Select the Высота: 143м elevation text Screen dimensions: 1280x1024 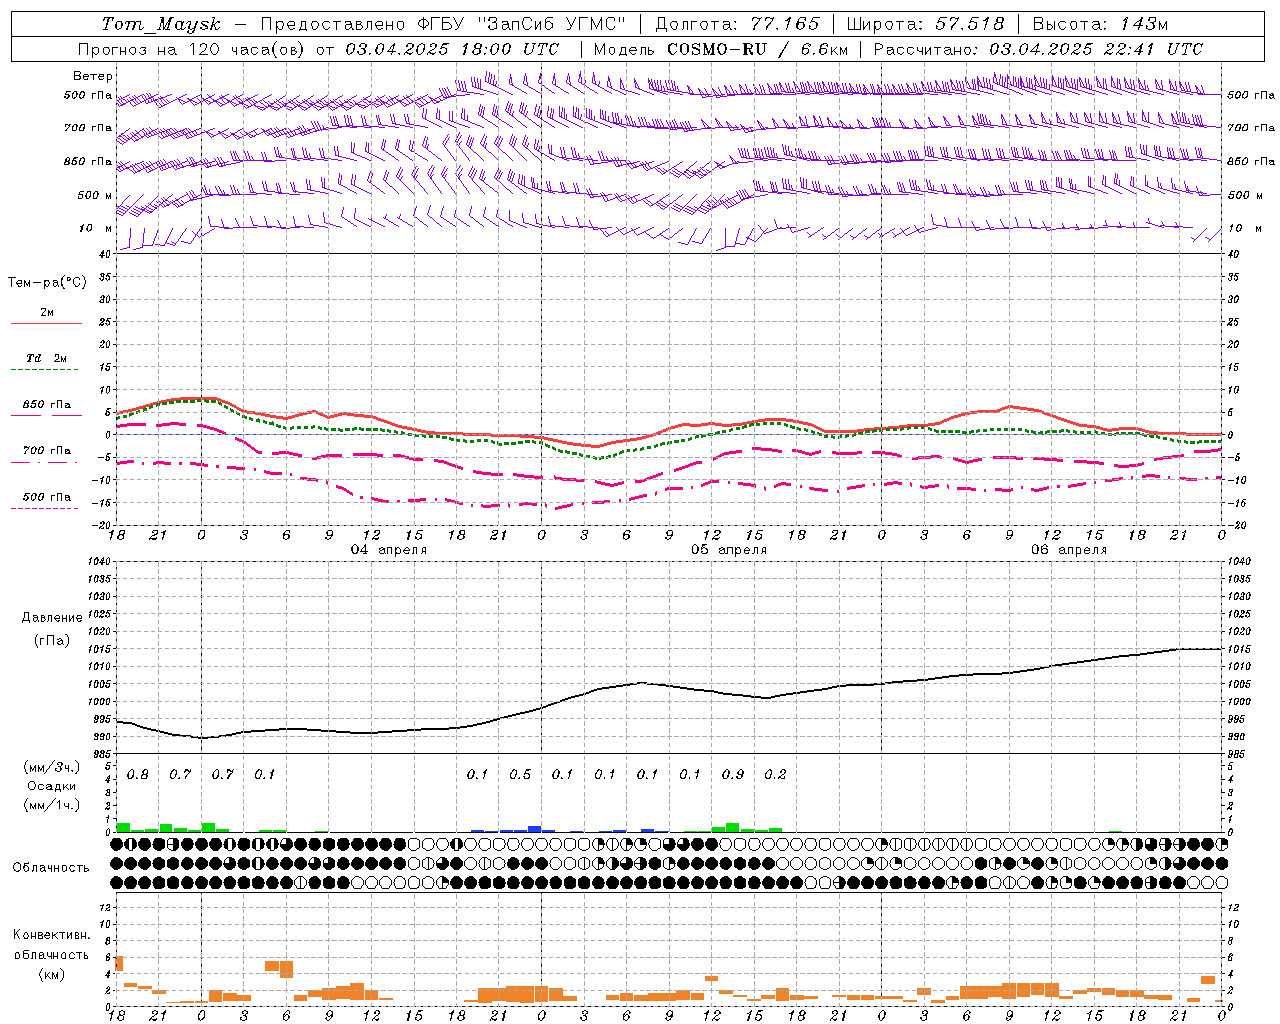coord(1100,24)
